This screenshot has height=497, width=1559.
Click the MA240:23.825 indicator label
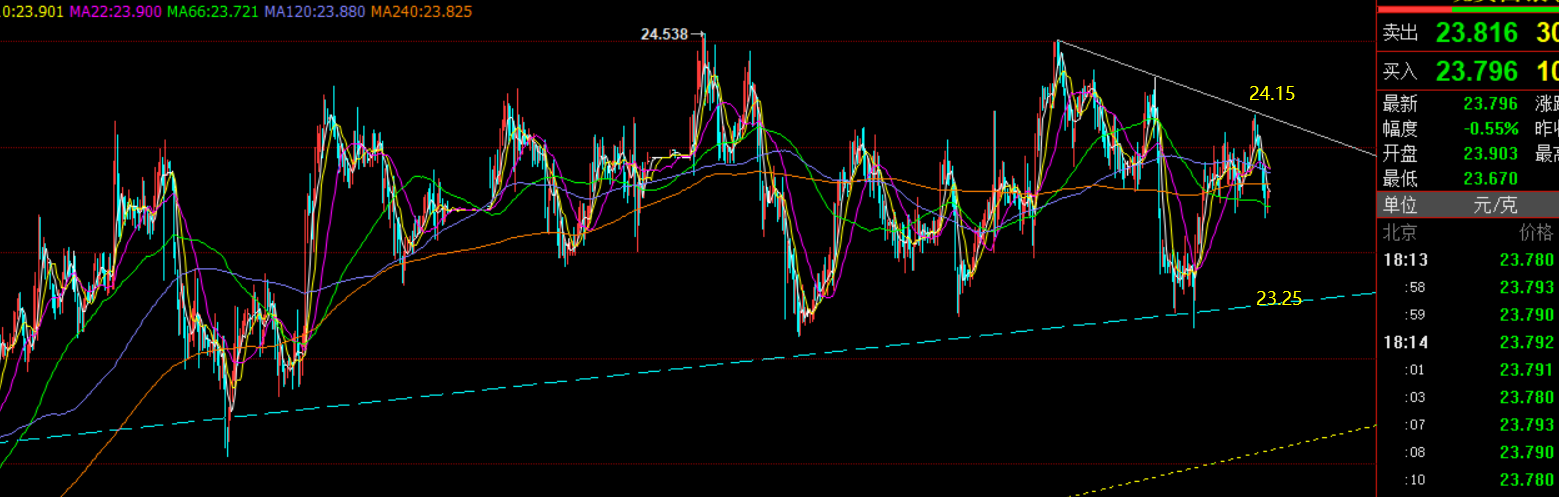(x=424, y=11)
